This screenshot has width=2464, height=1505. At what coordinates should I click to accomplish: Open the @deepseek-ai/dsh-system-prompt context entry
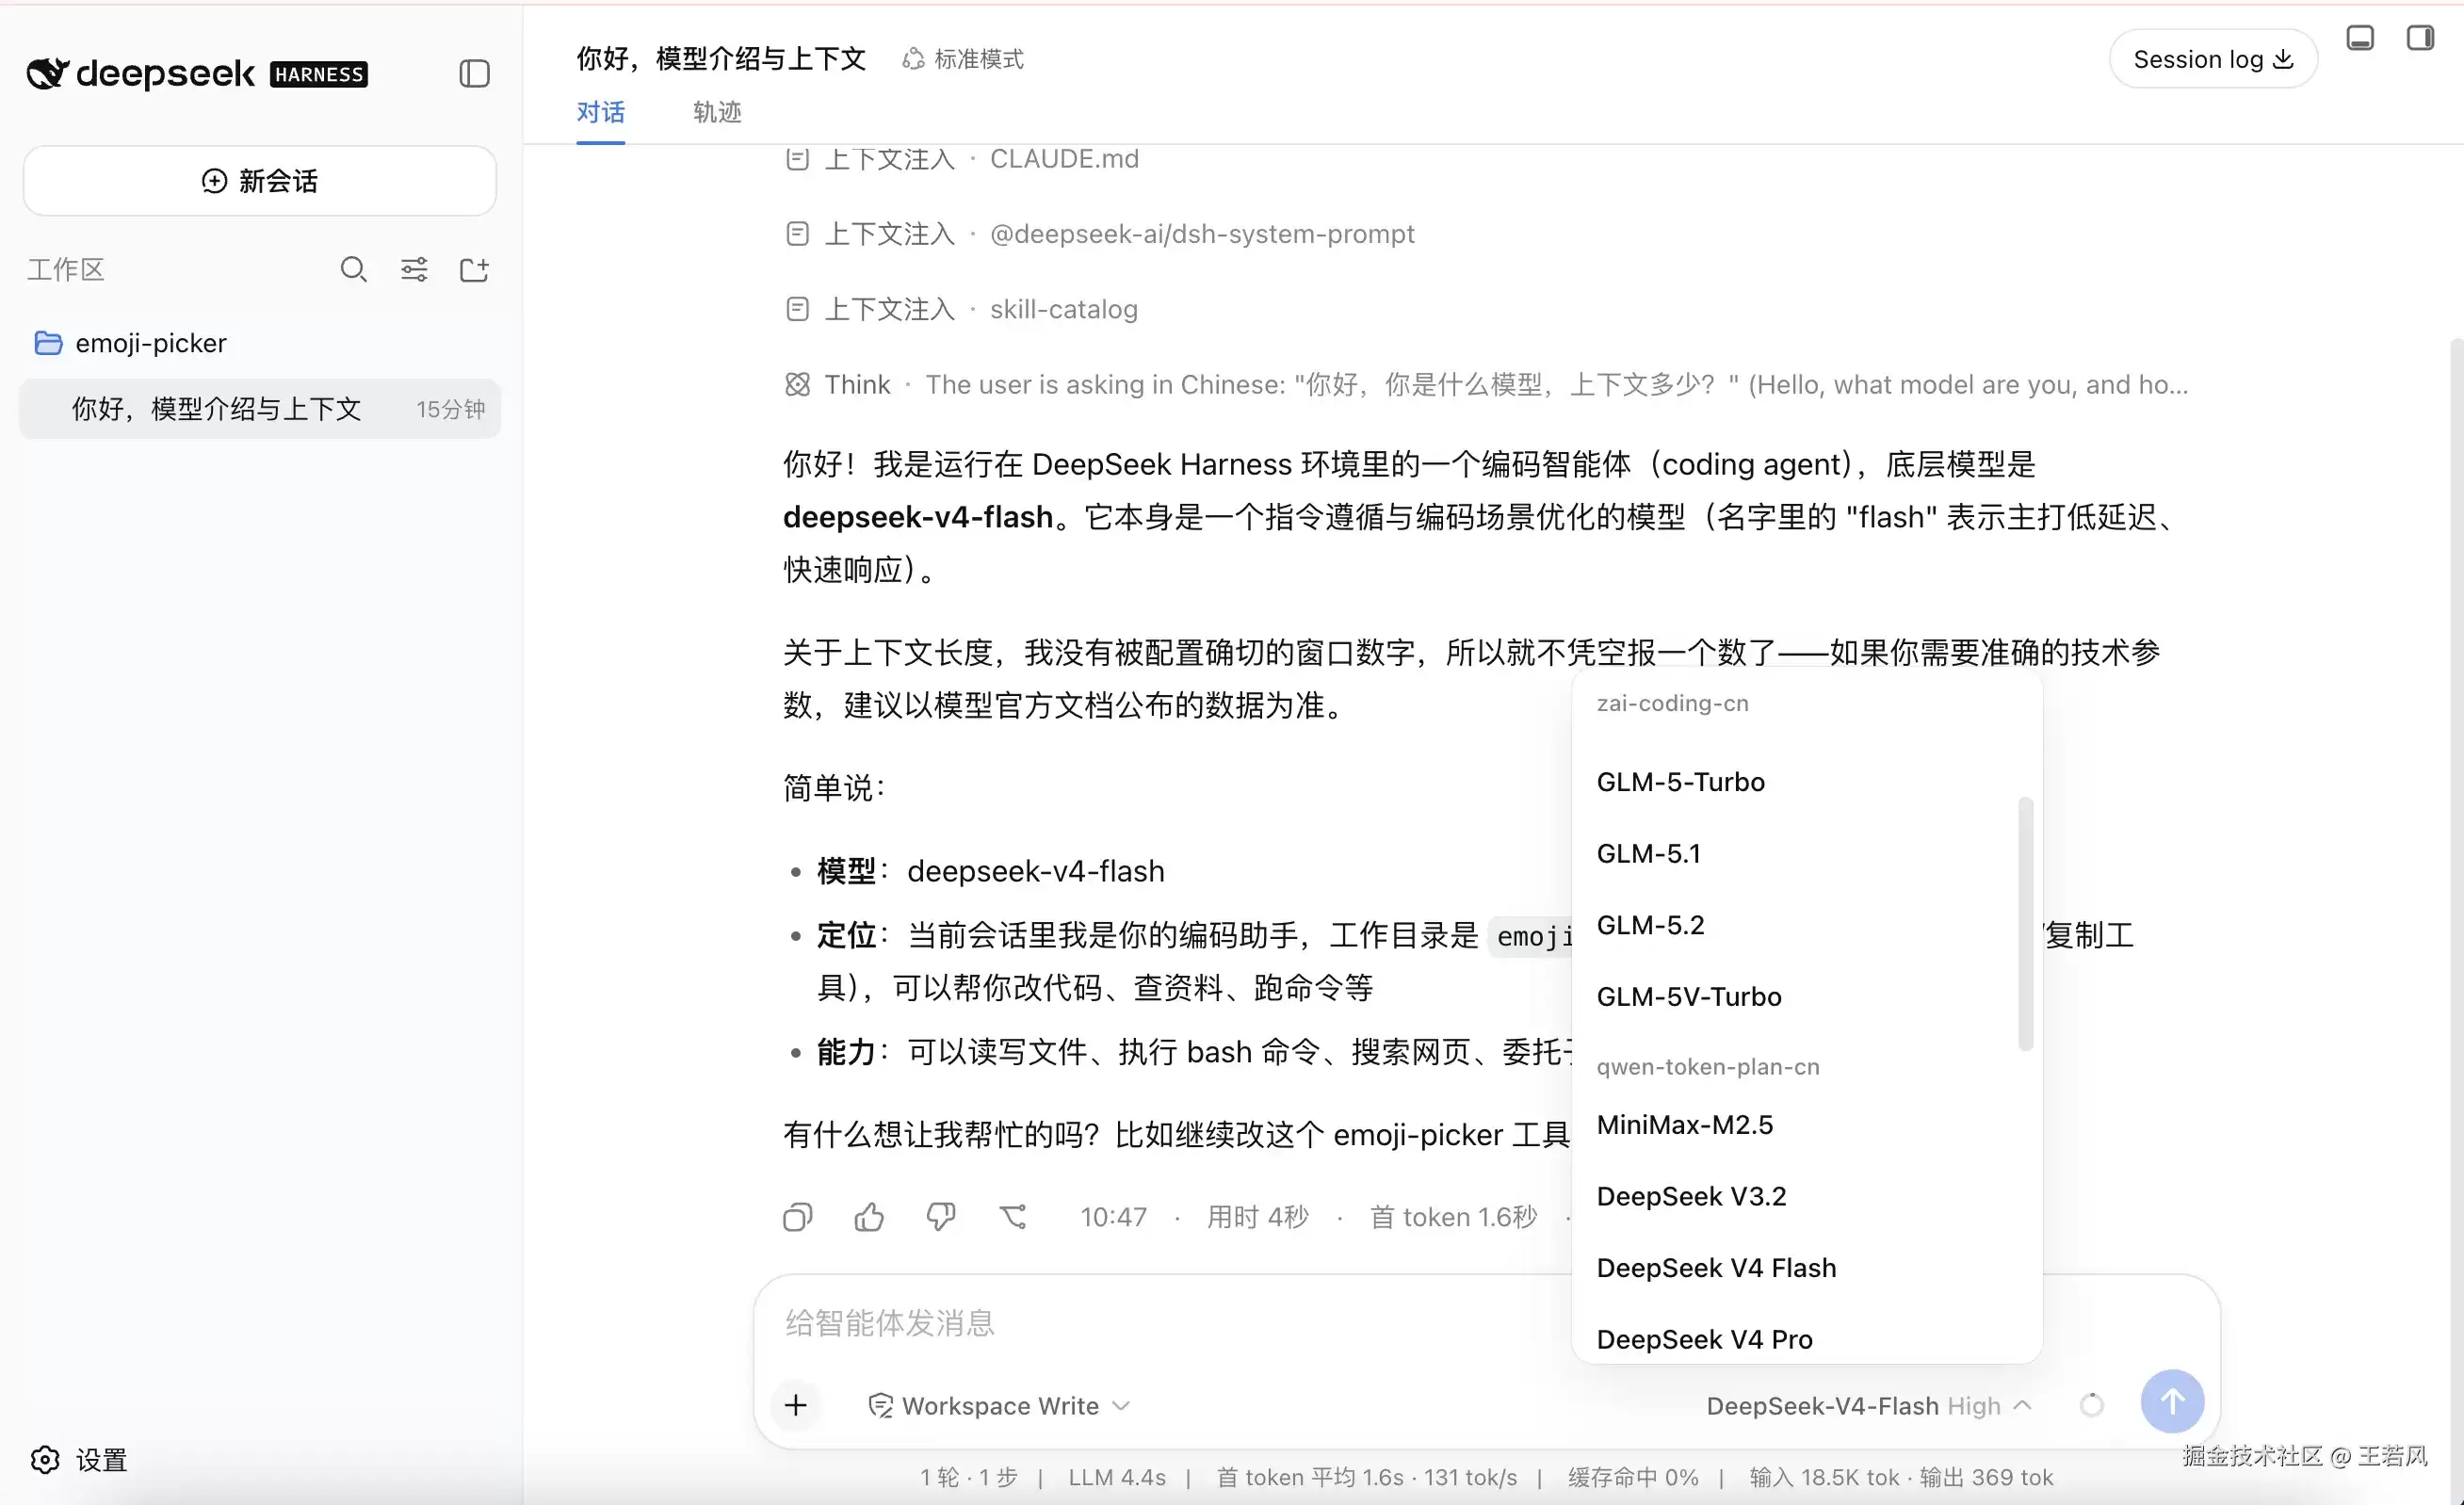(1100, 234)
